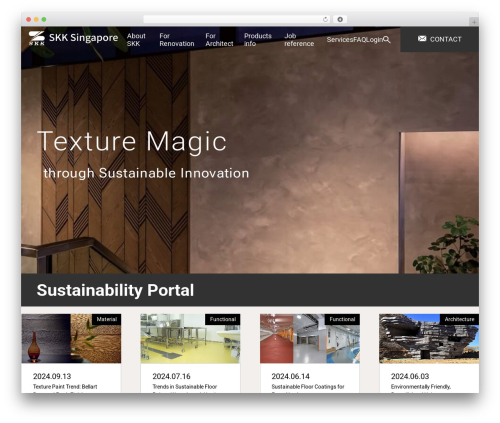Screen dimensions: 500x423
Task: Open the FAQ link
Action: point(359,40)
